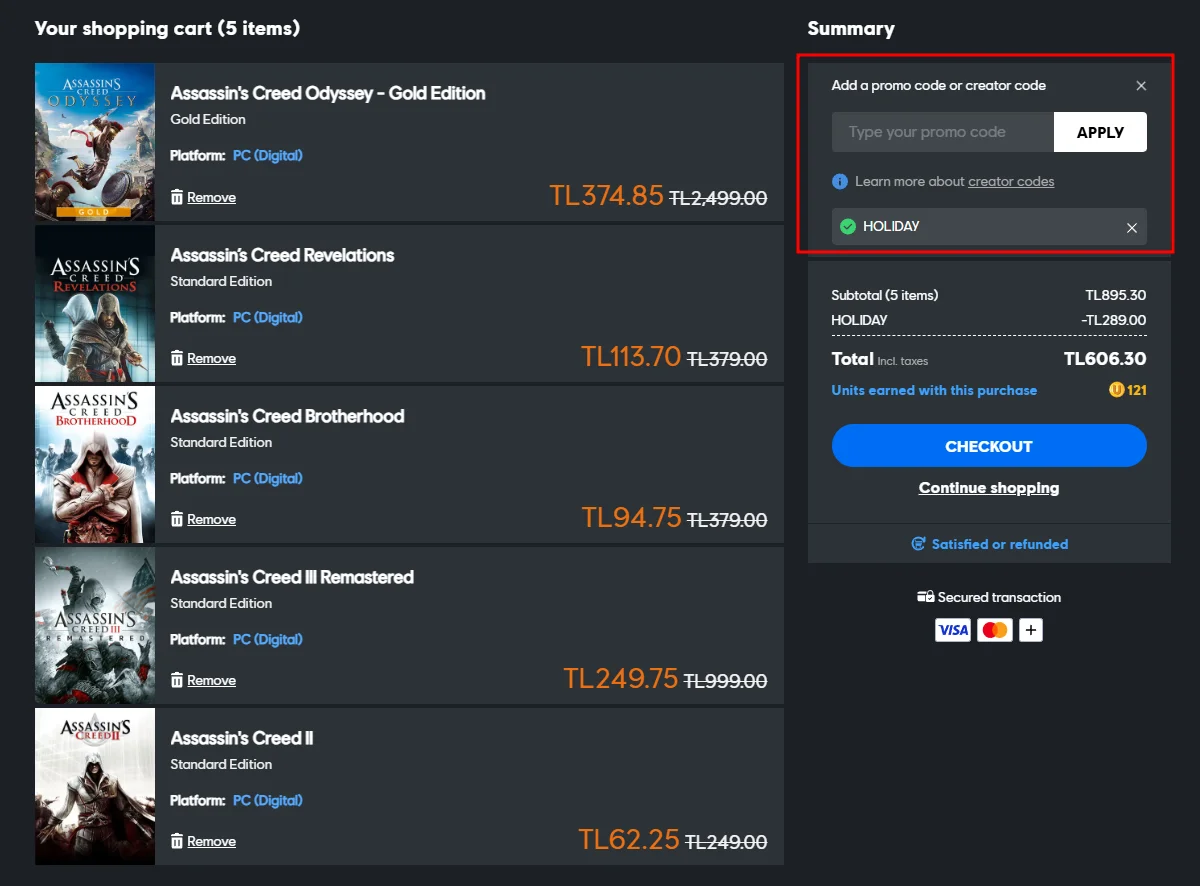This screenshot has height=886, width=1200.
Task: Open Assassin's Creed Revelations cover thumbnail
Action: [95, 303]
